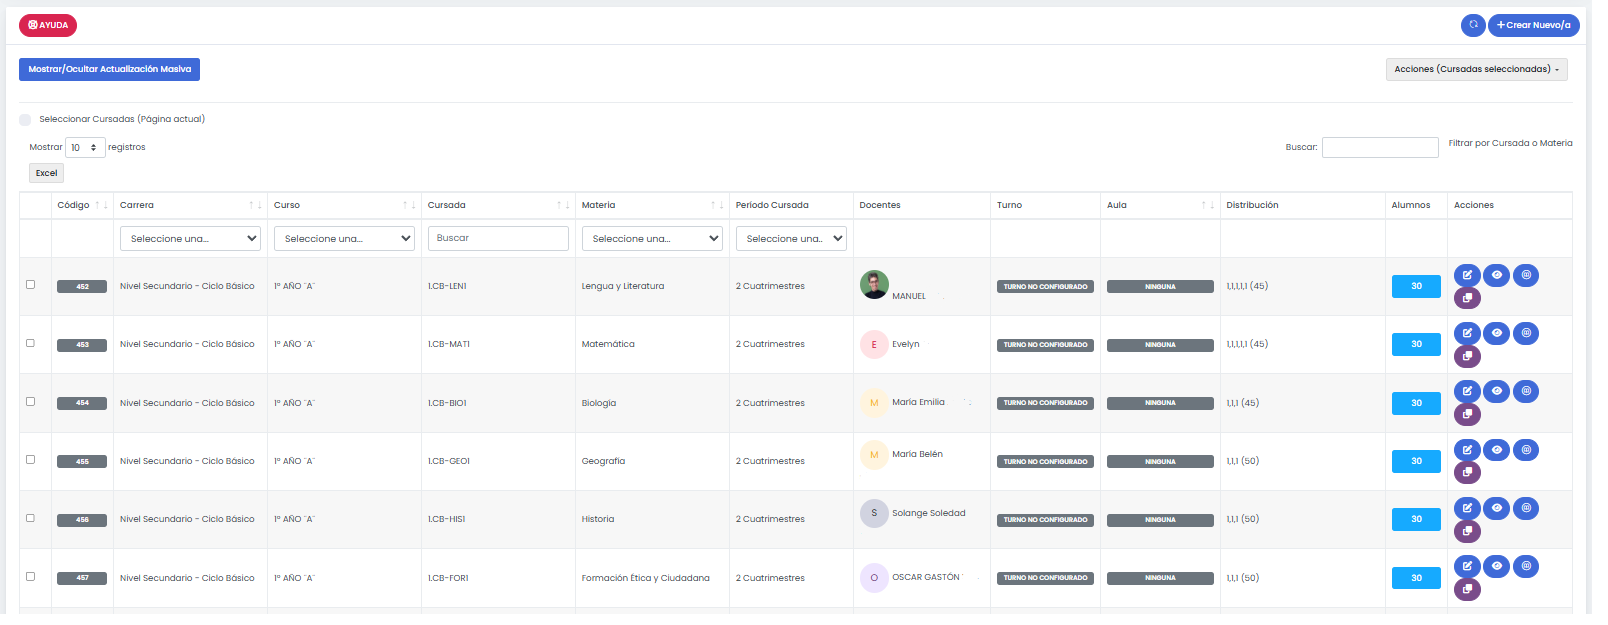The image size is (1608, 625).
Task: Click MANUEL's teacher avatar photo
Action: tap(874, 284)
